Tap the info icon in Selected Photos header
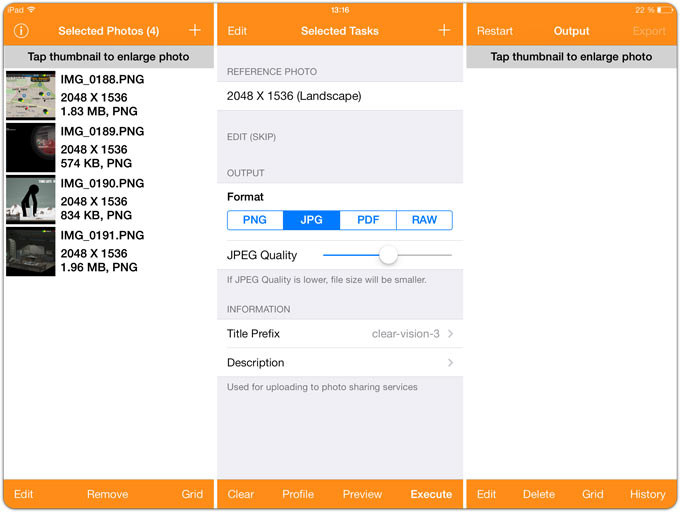Screen dimensions: 680x512 point(21,31)
